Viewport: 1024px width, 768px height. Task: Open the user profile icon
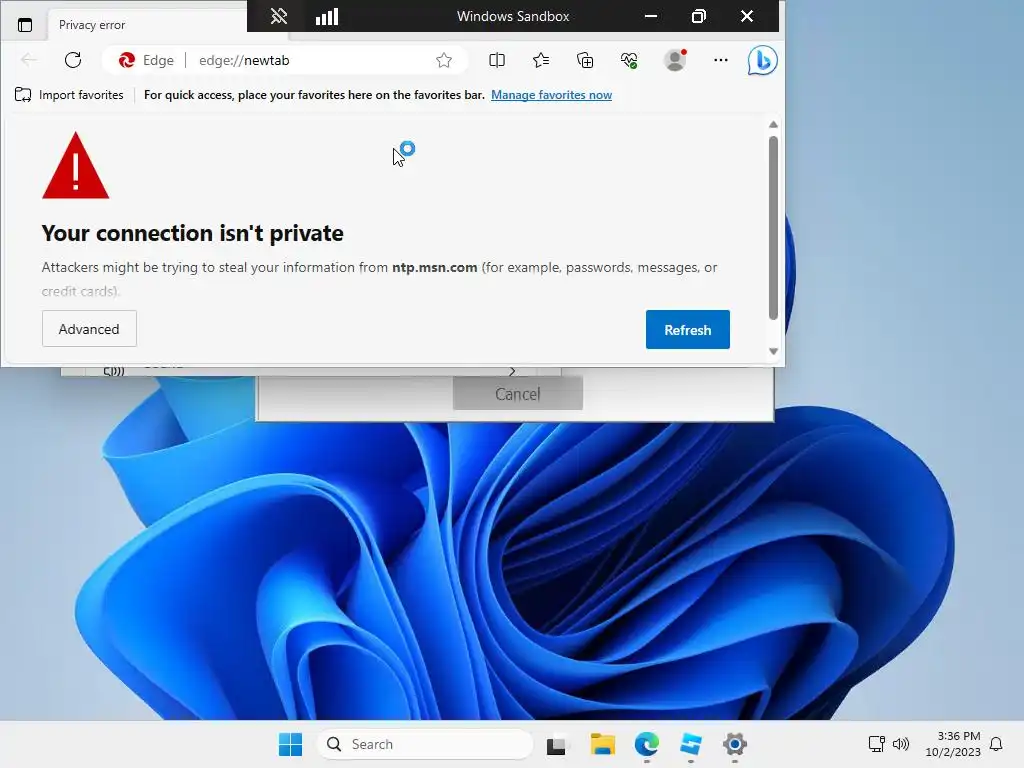click(x=675, y=60)
